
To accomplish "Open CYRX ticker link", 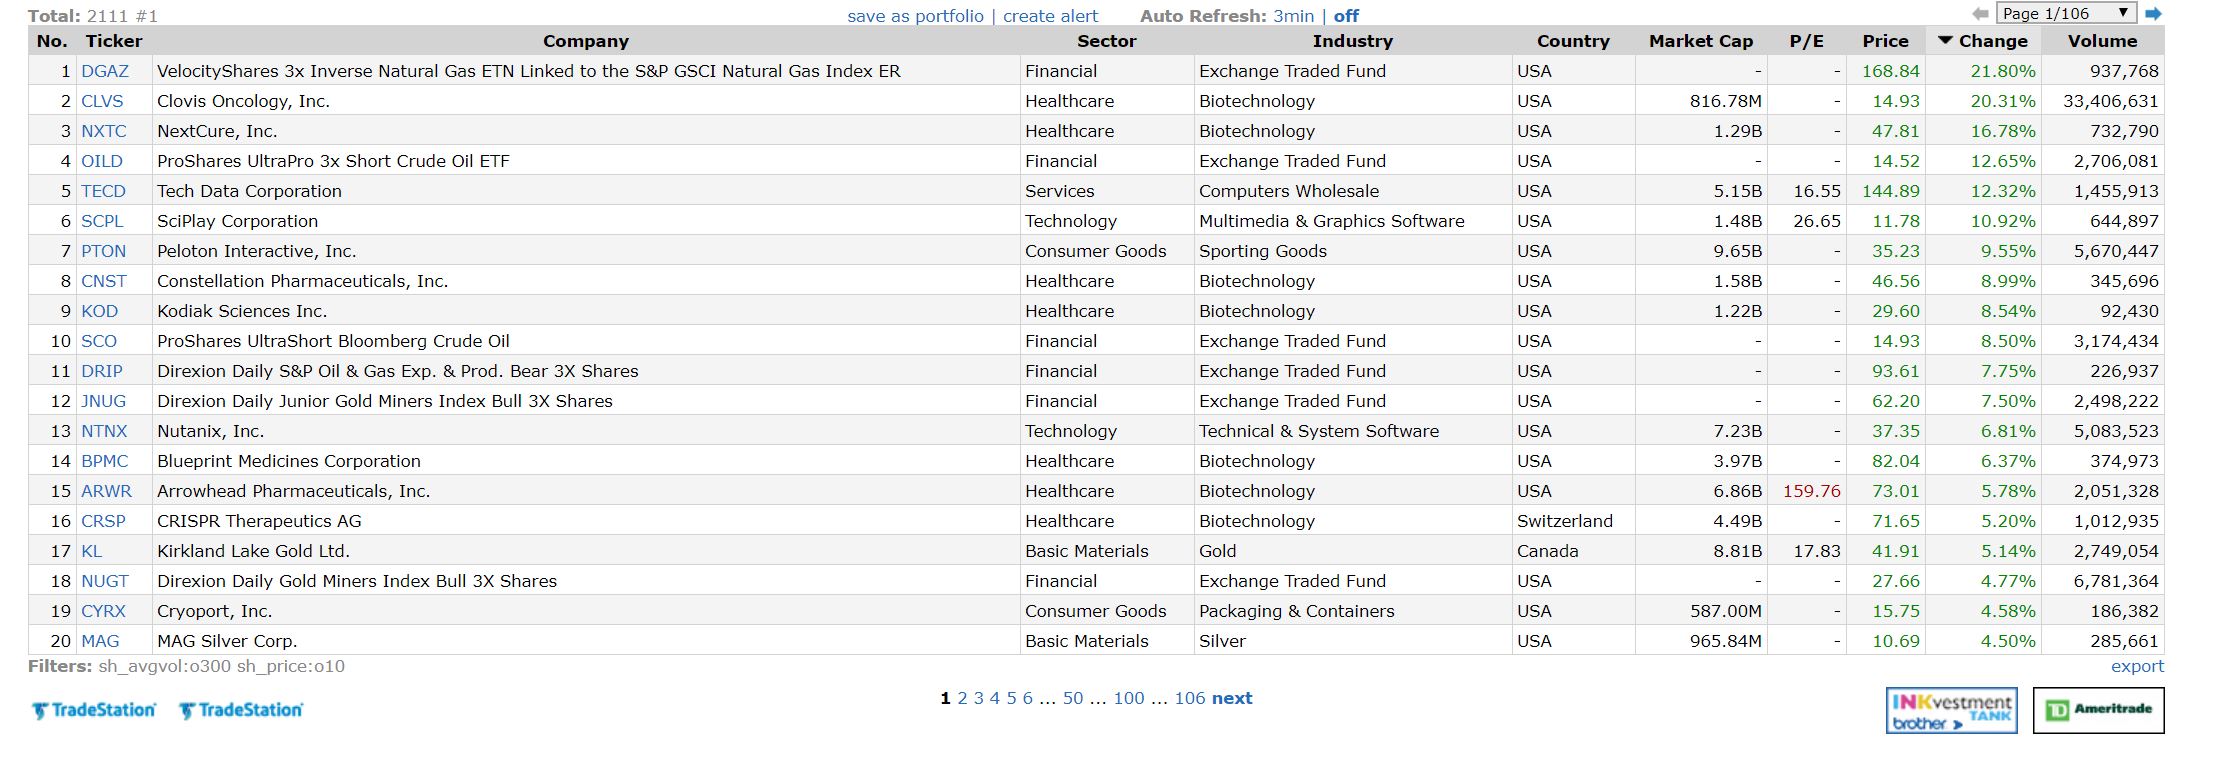I will (104, 611).
